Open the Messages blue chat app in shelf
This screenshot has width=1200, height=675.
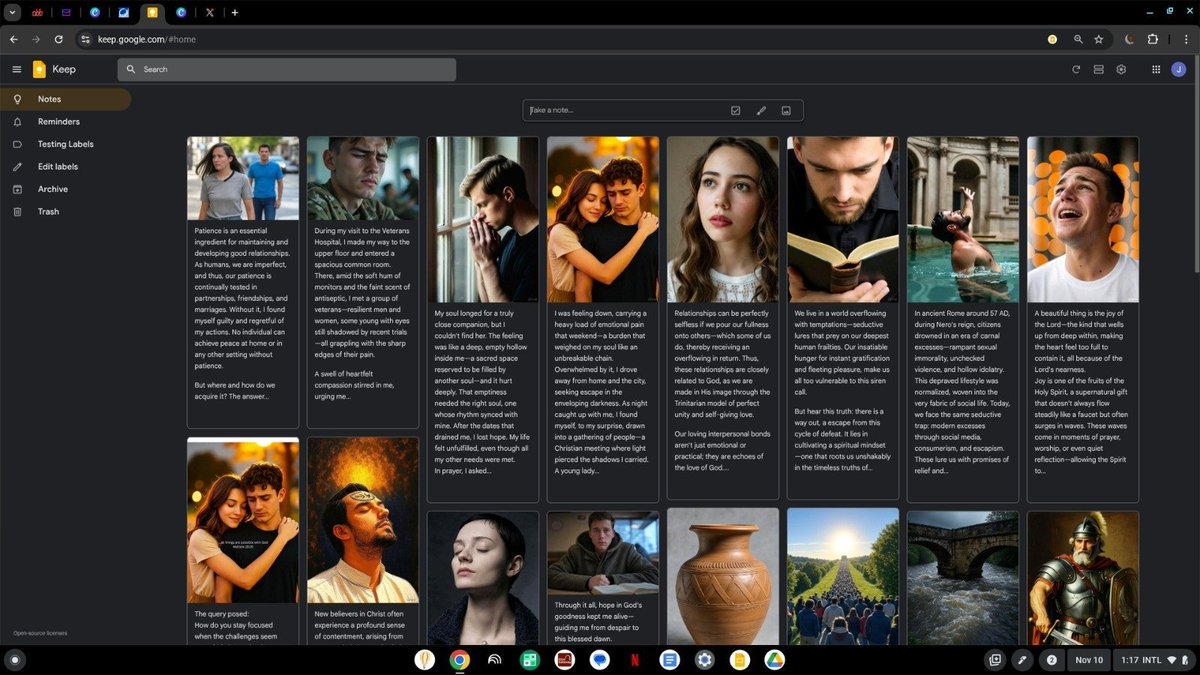pos(600,660)
